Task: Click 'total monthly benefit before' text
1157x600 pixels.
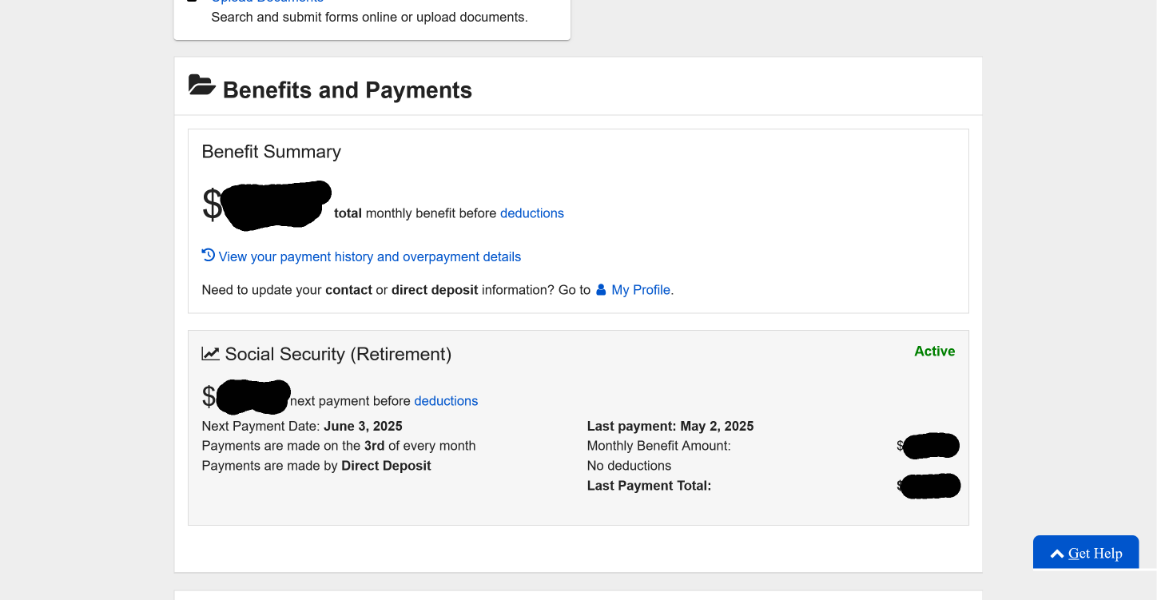Action: [415, 213]
